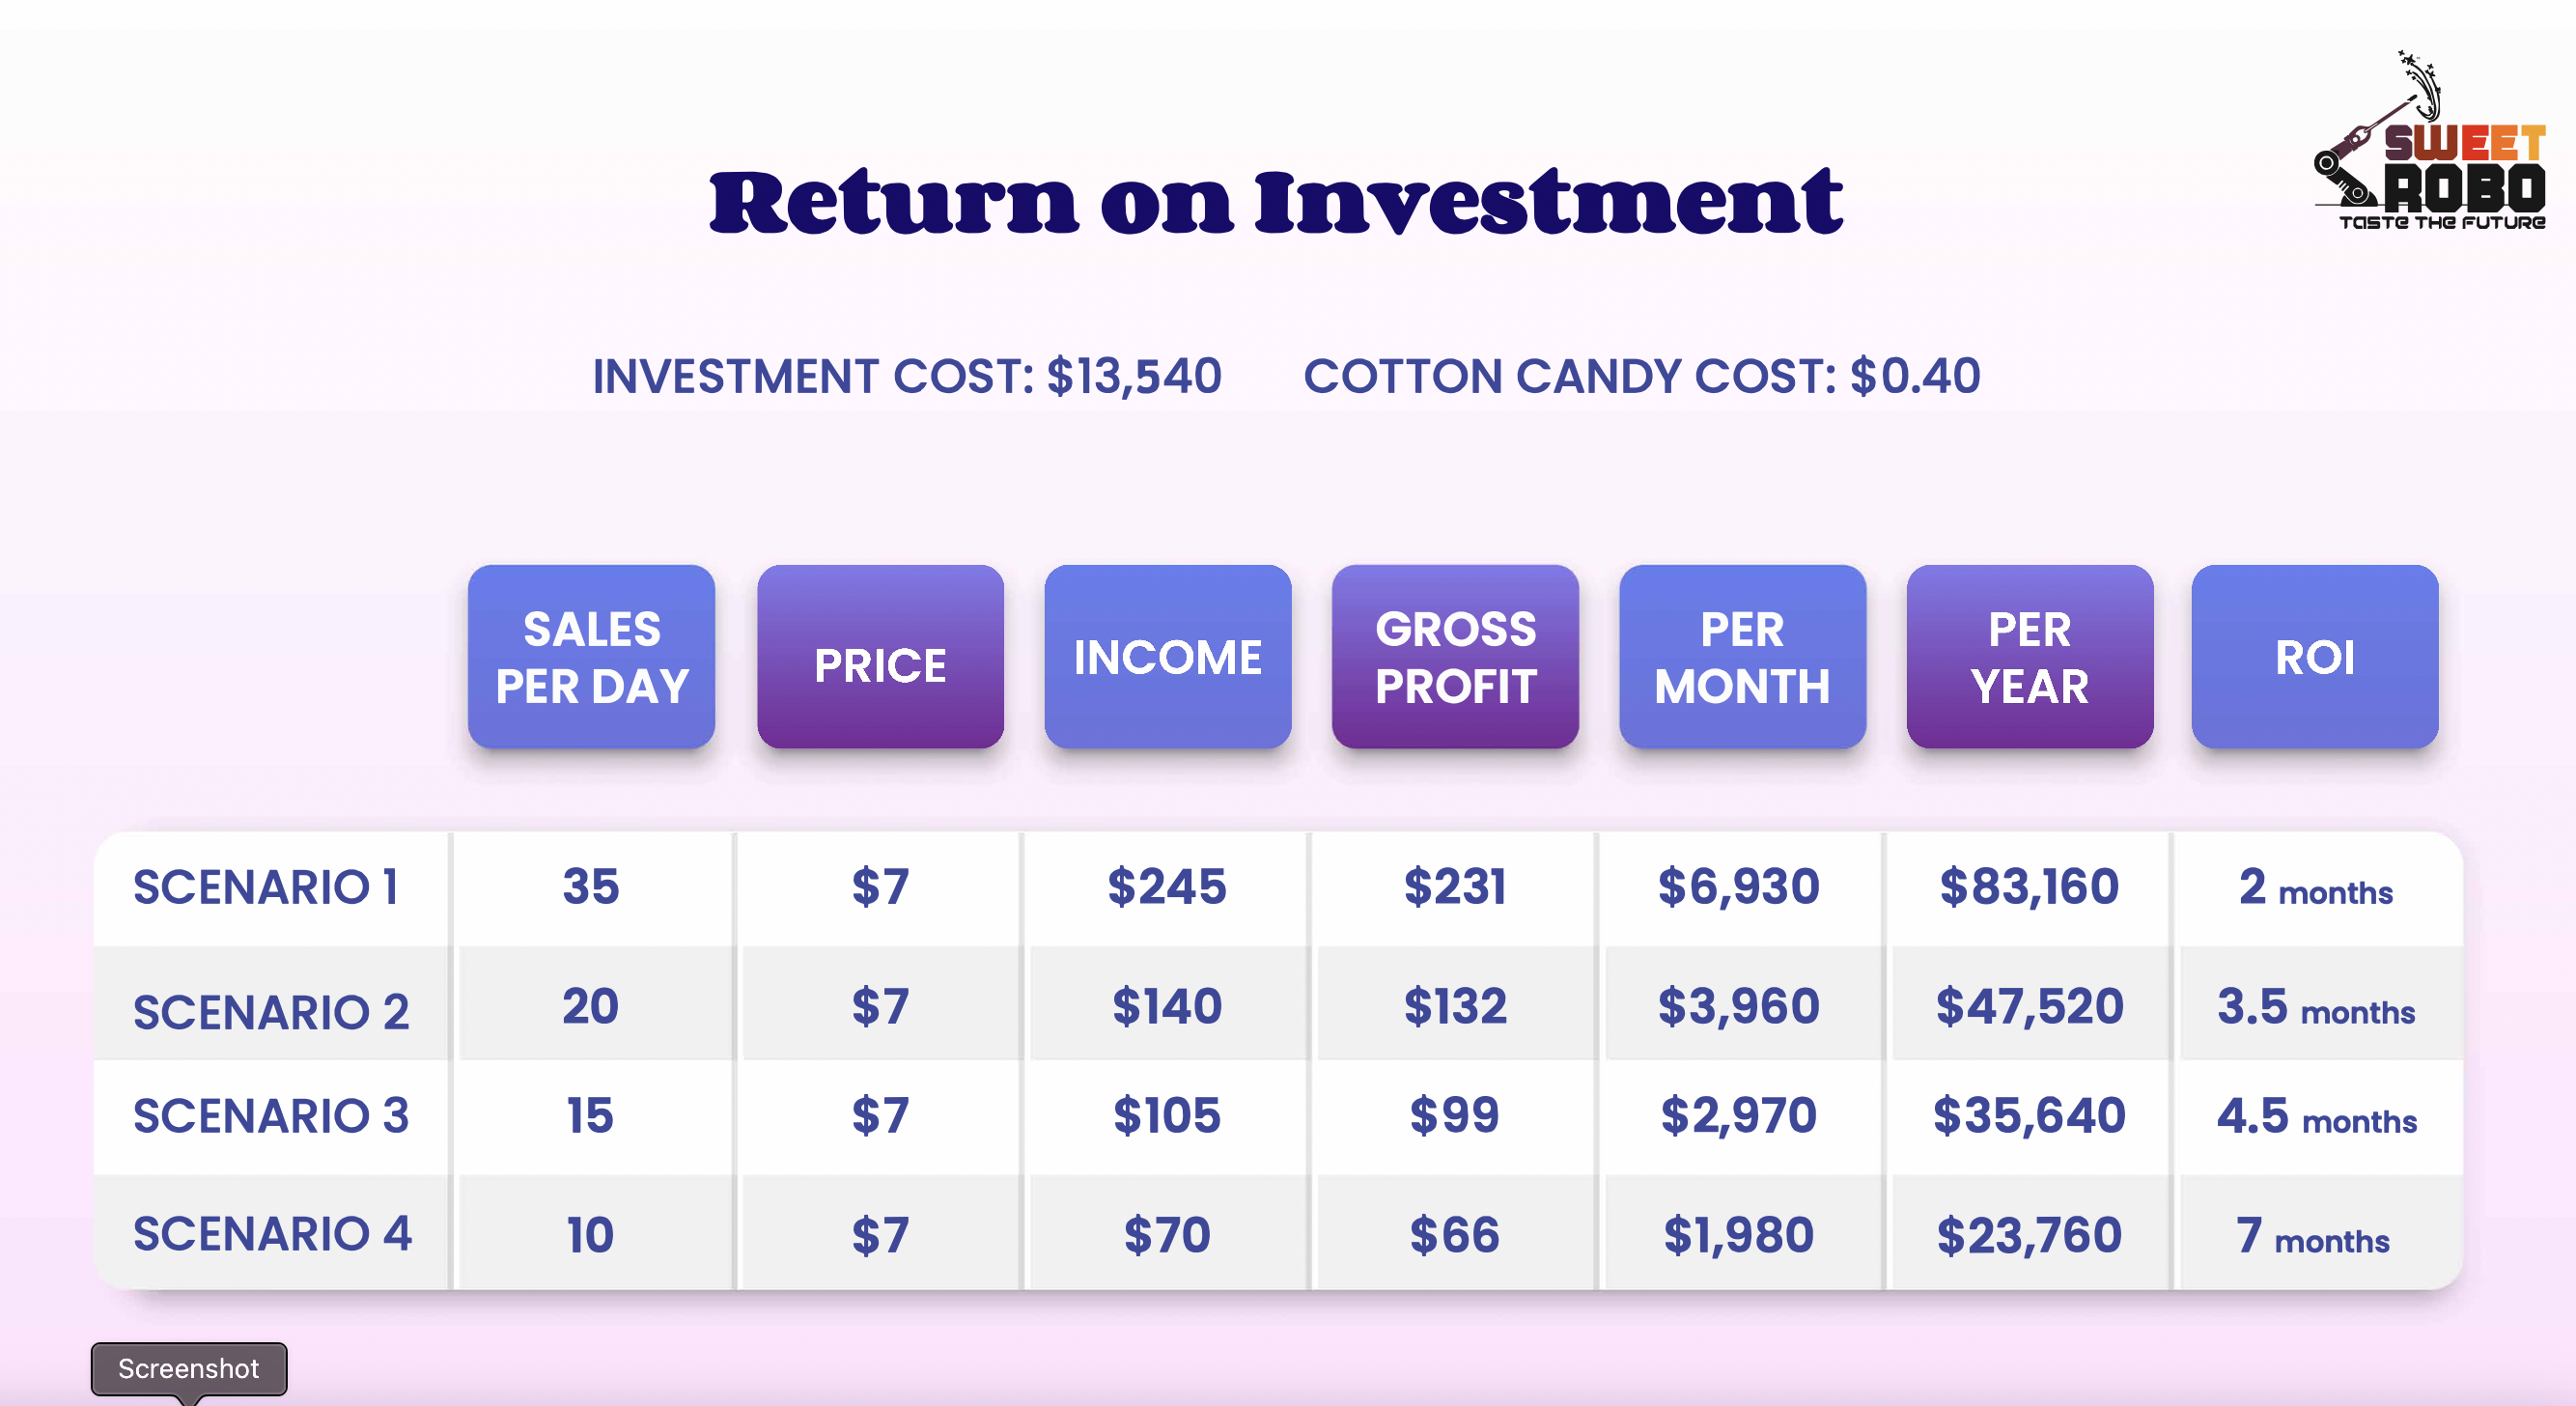Click the $83,160 per year cell

pos(2029,887)
